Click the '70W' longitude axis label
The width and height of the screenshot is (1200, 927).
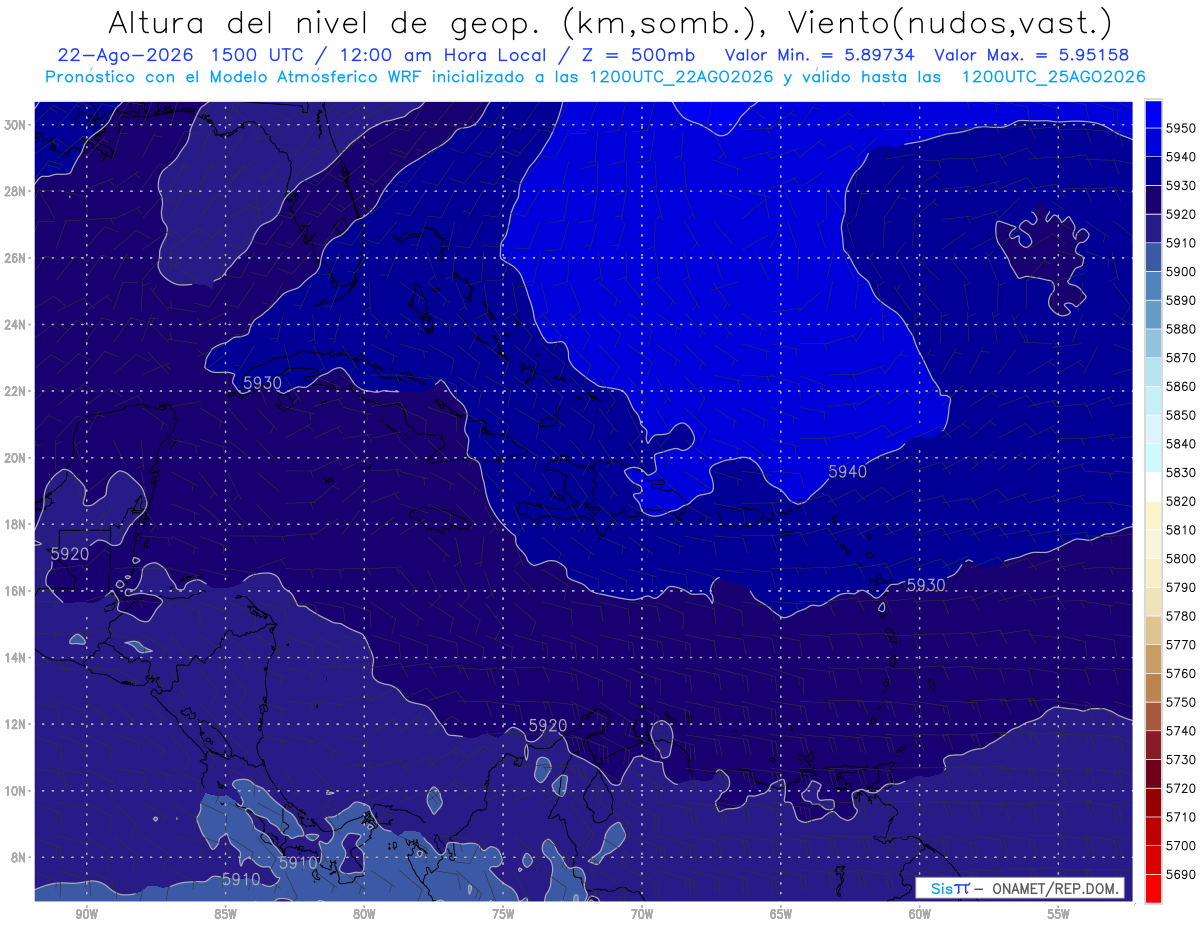pos(642,914)
